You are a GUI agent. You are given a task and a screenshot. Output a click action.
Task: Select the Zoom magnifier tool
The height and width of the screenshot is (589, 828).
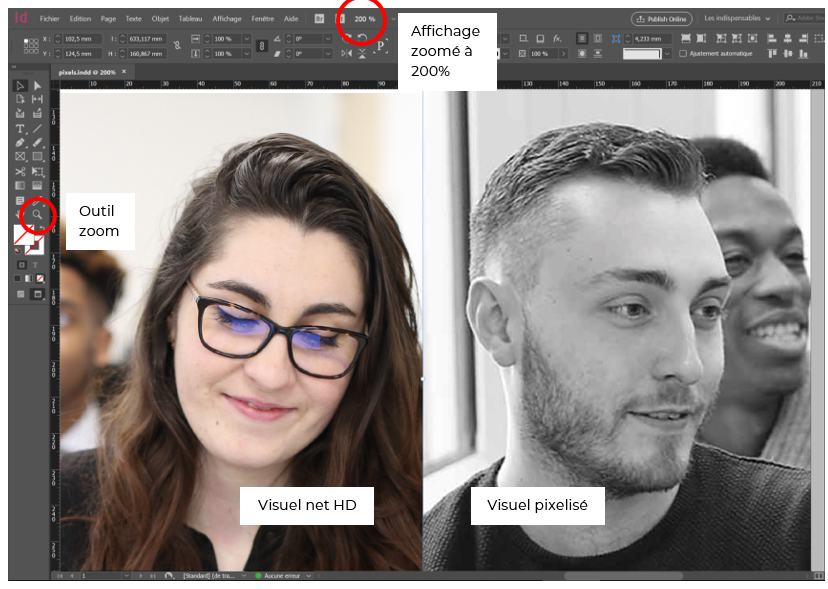tap(37, 214)
